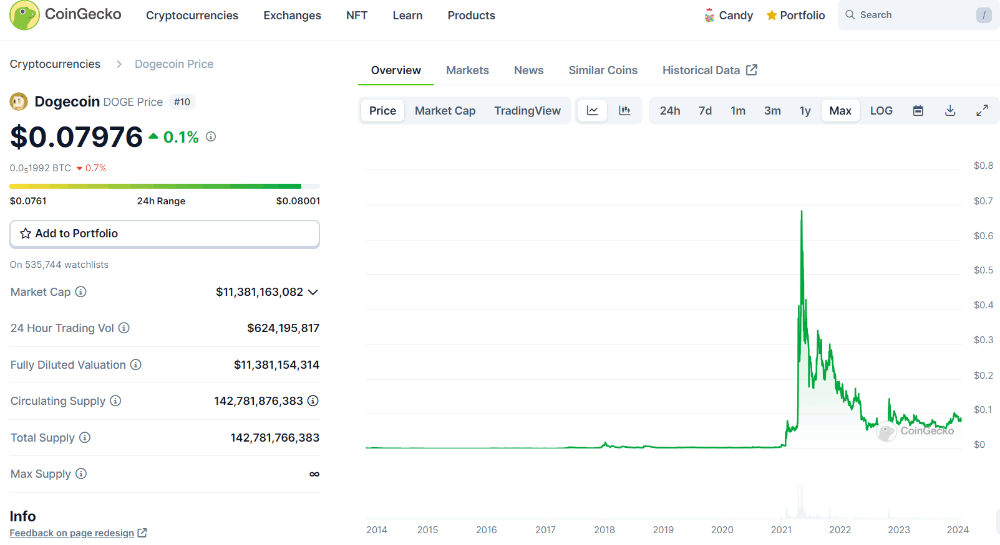Switch to candlestick chart view icon

click(x=625, y=111)
